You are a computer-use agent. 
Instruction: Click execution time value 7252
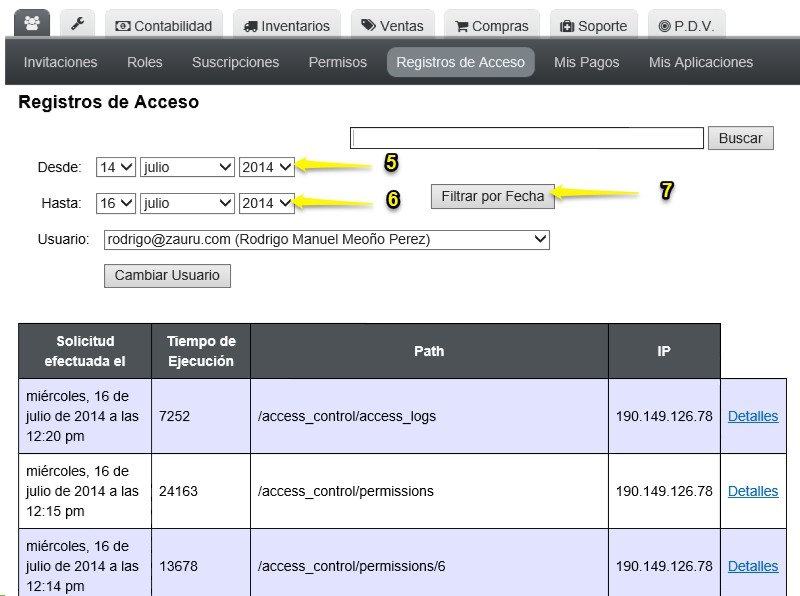point(174,416)
